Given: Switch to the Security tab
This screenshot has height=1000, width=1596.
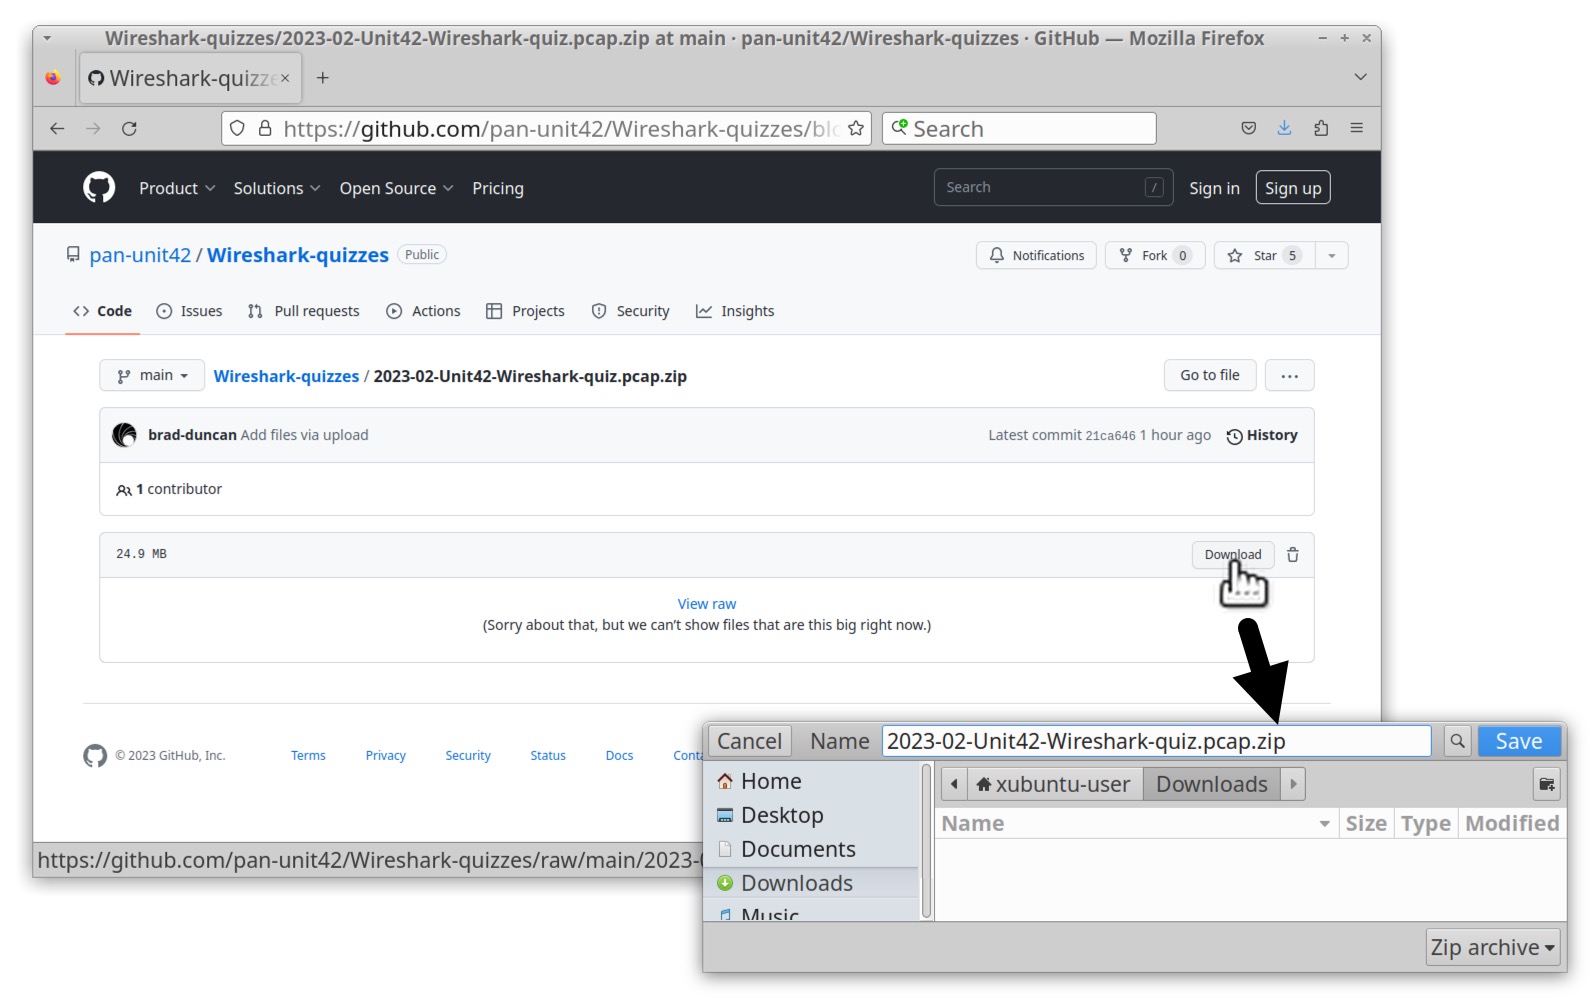Looking at the screenshot, I should (x=631, y=311).
